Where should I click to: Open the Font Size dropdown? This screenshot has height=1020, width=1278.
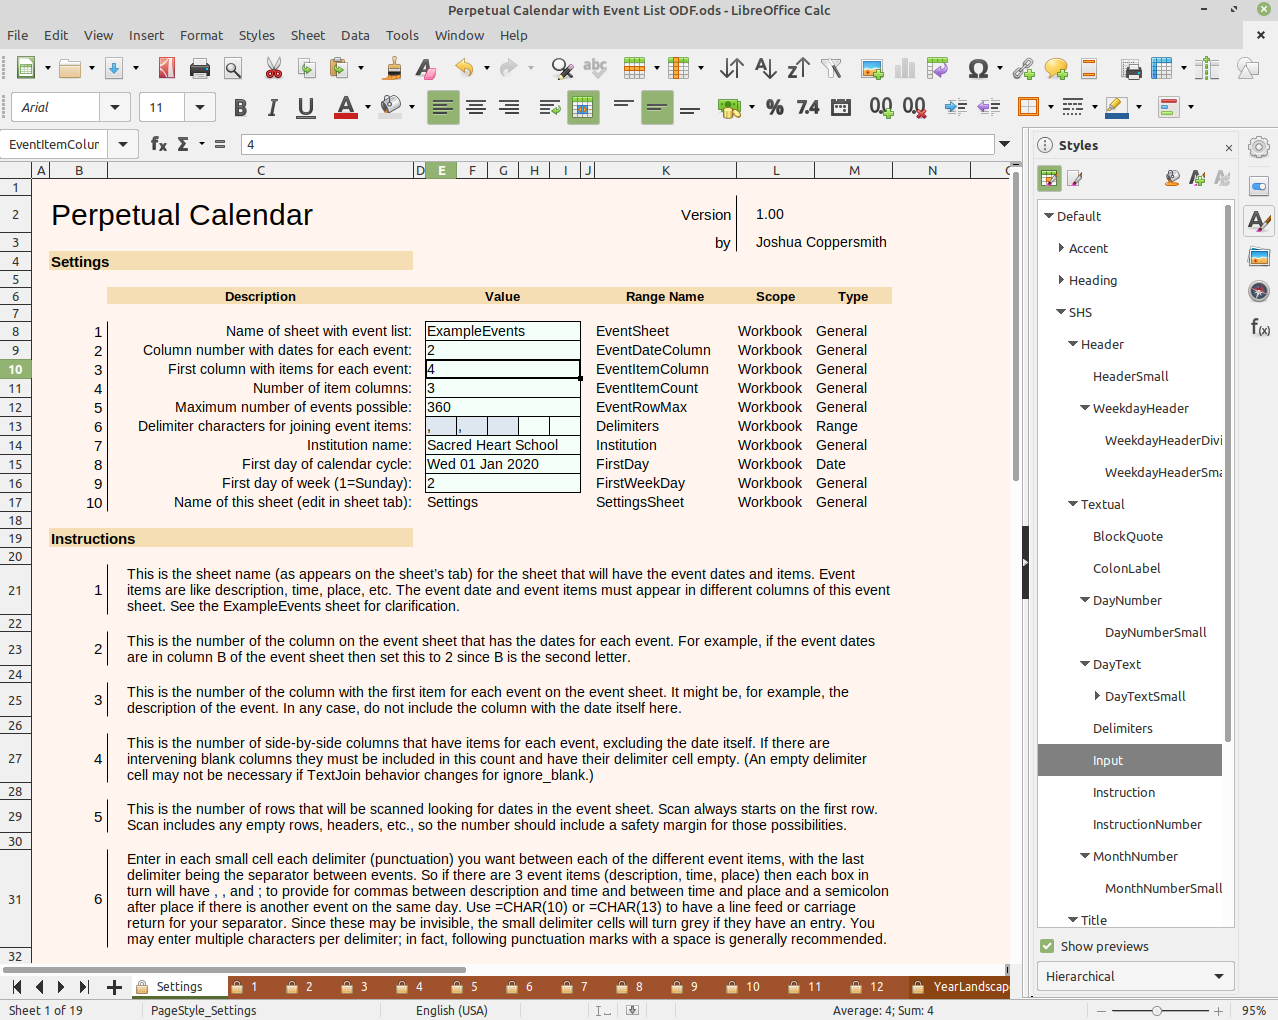[x=200, y=107]
